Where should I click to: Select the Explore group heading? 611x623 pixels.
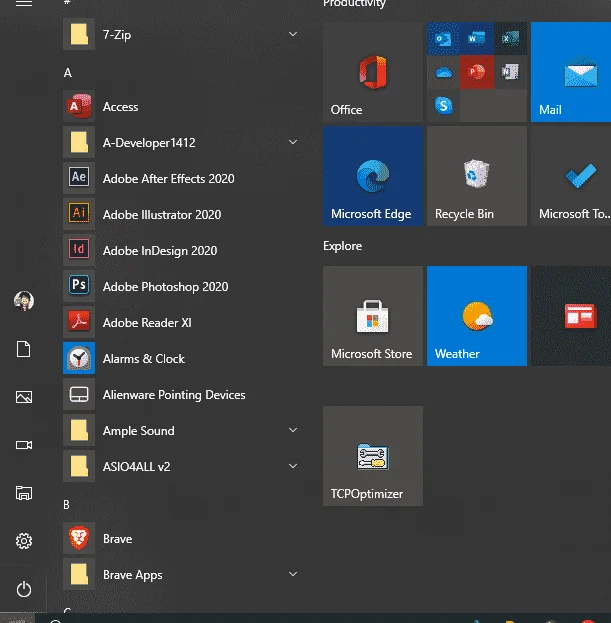point(342,246)
